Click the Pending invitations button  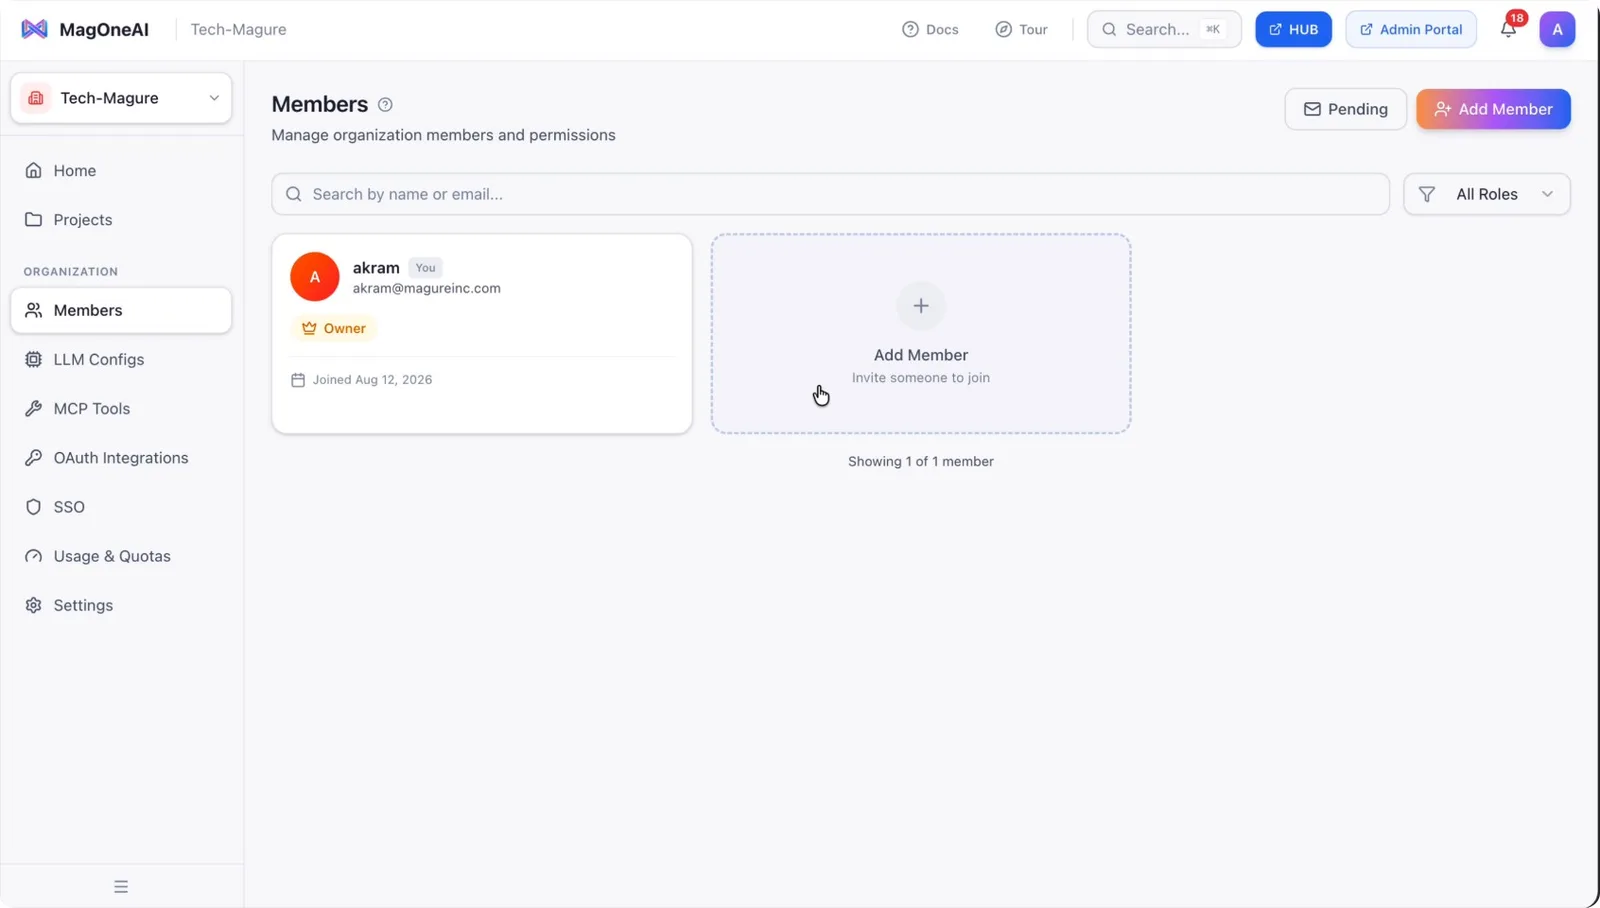point(1345,109)
